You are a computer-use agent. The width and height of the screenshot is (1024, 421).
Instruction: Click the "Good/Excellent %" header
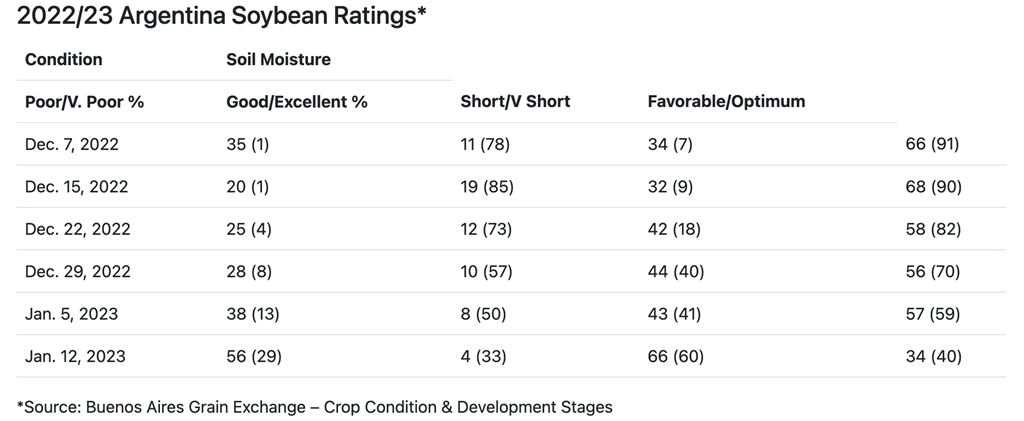click(x=298, y=101)
